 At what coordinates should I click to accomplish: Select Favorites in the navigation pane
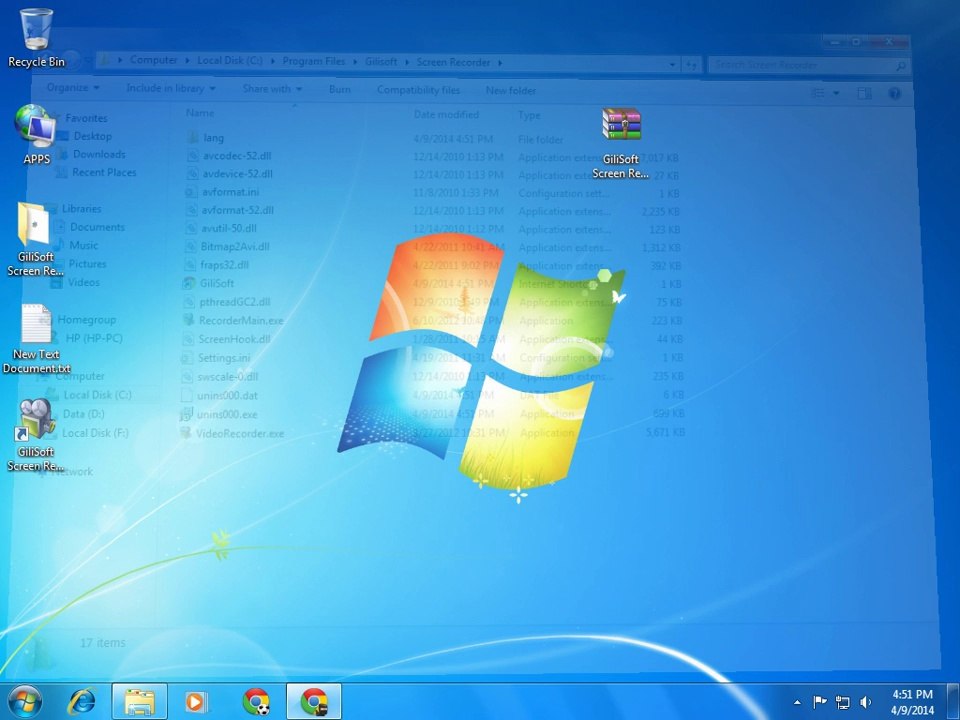click(86, 118)
